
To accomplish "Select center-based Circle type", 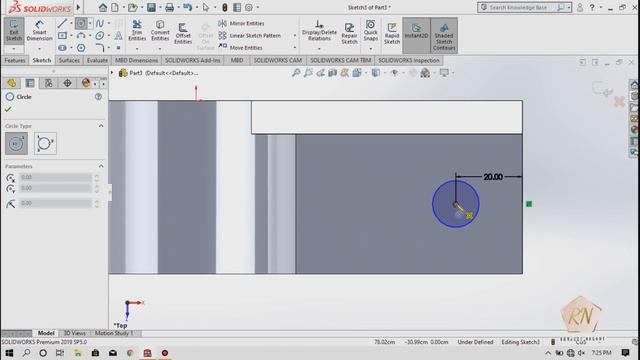I will (16, 143).
